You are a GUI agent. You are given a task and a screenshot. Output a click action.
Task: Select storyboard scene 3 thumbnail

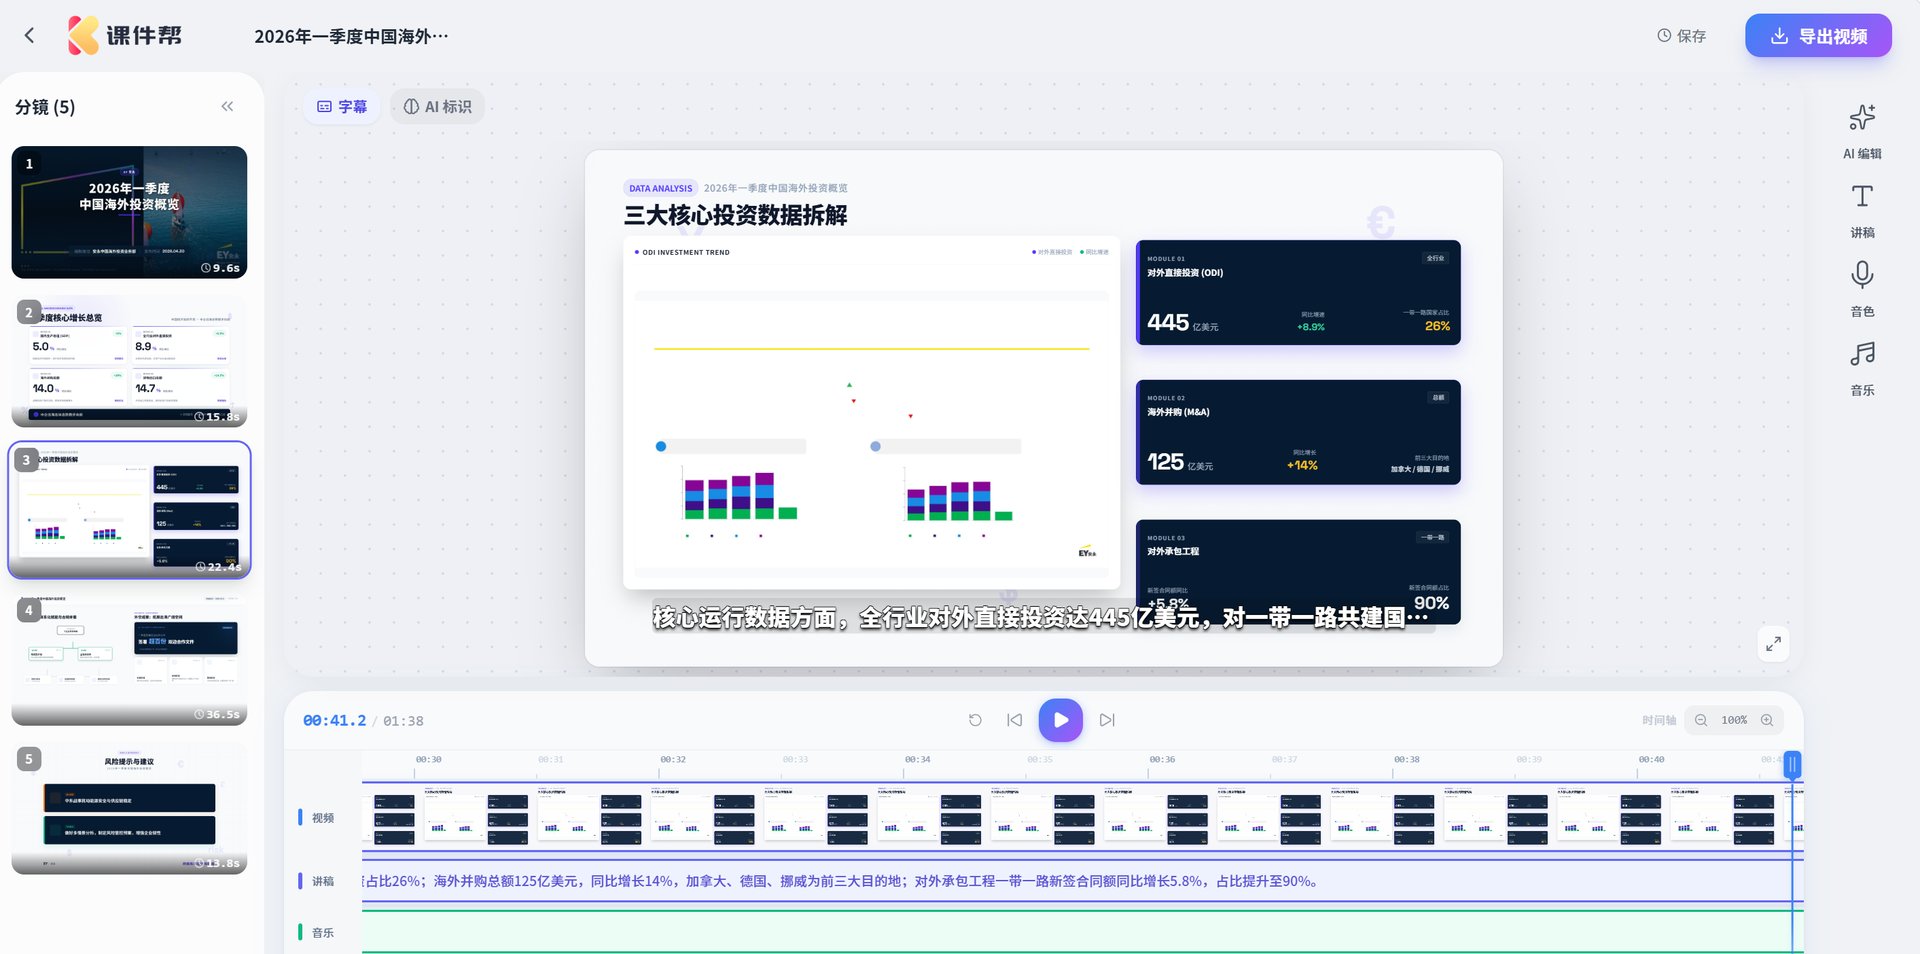129,510
